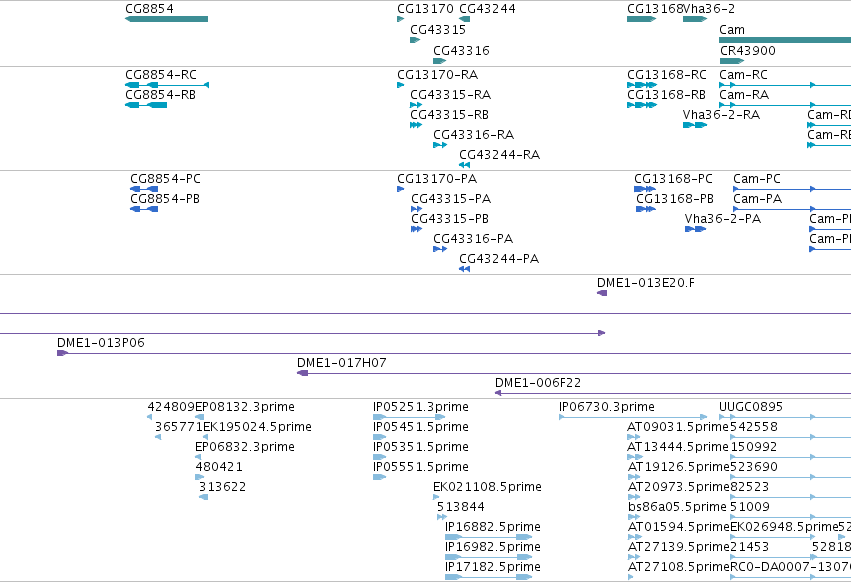This screenshot has width=851, height=582.
Task: Select the CG13168-PC protein feature
Action: (x=645, y=189)
